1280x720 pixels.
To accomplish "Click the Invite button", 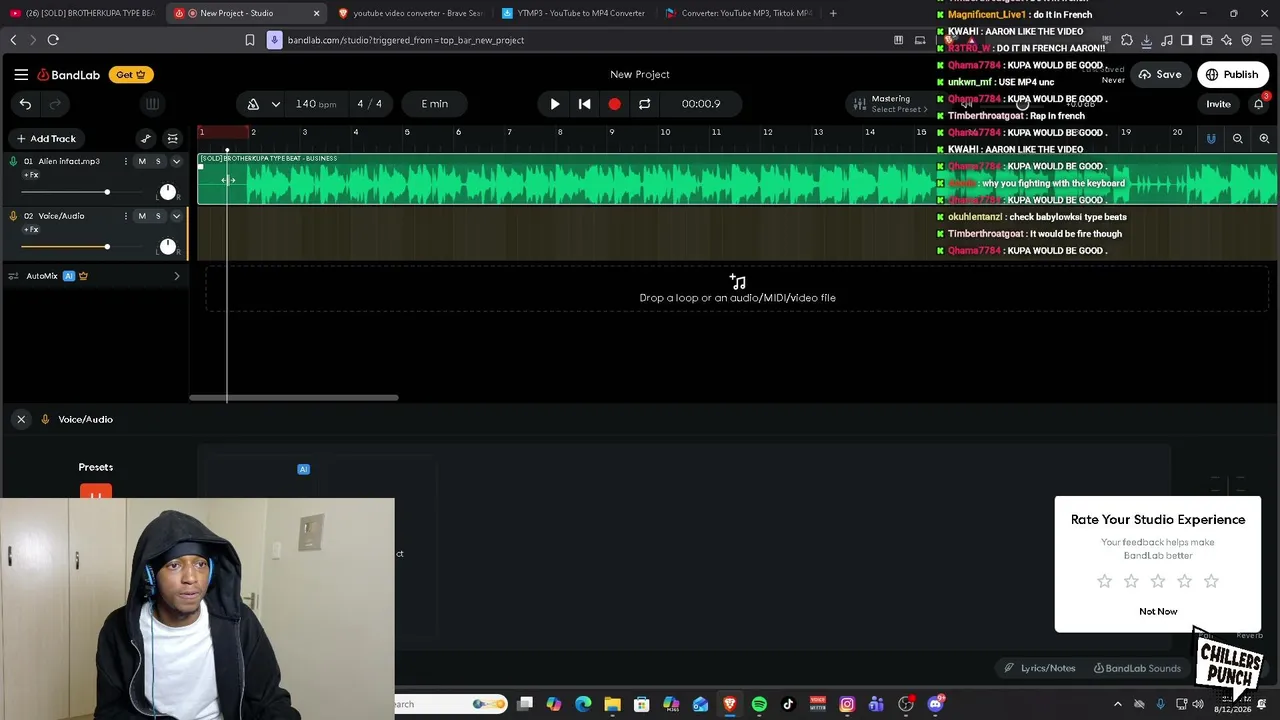I will click(1218, 104).
